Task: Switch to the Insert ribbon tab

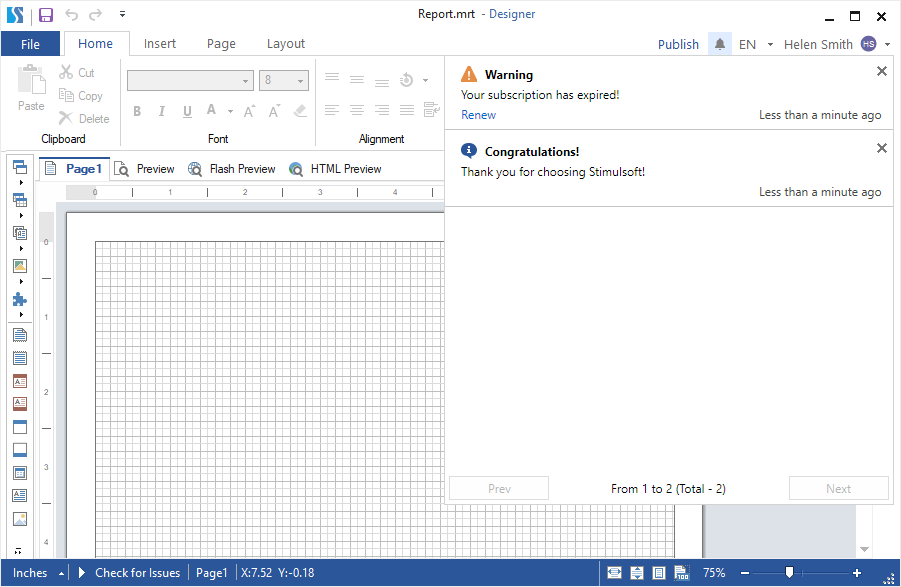Action: [x=160, y=44]
